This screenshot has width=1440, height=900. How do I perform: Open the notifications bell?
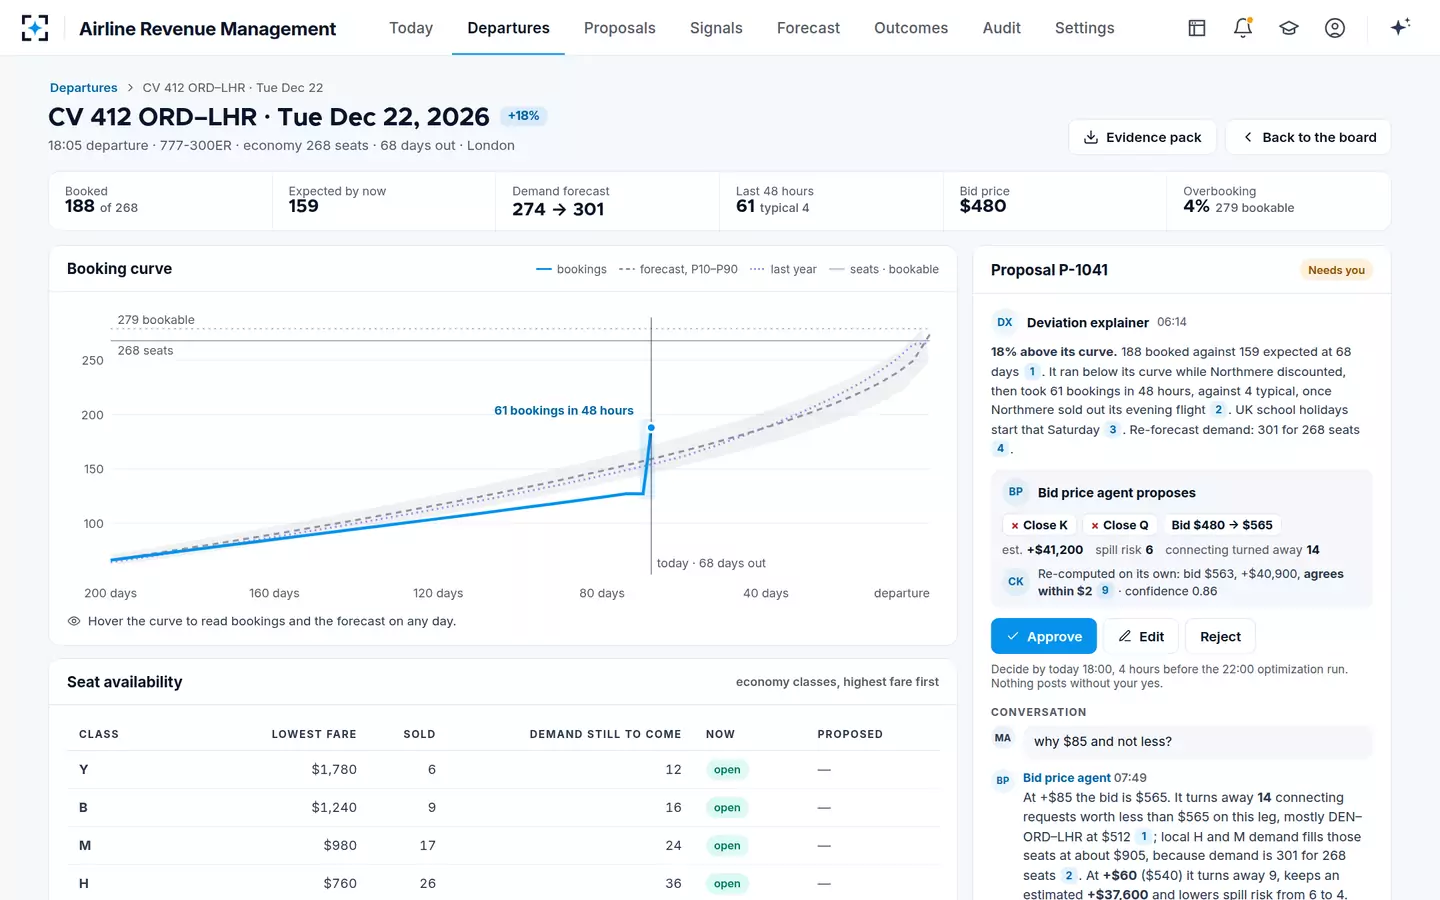coord(1243,28)
